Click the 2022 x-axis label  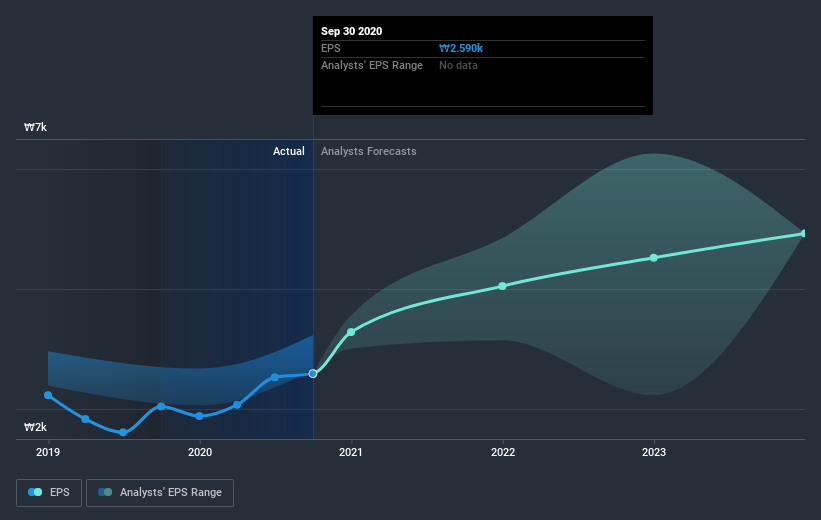pos(503,452)
